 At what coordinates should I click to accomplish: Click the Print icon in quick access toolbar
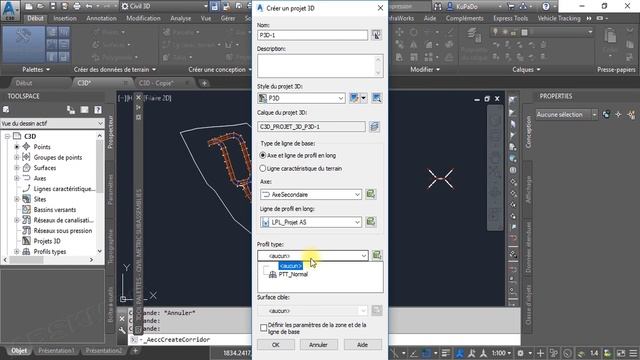point(77,6)
